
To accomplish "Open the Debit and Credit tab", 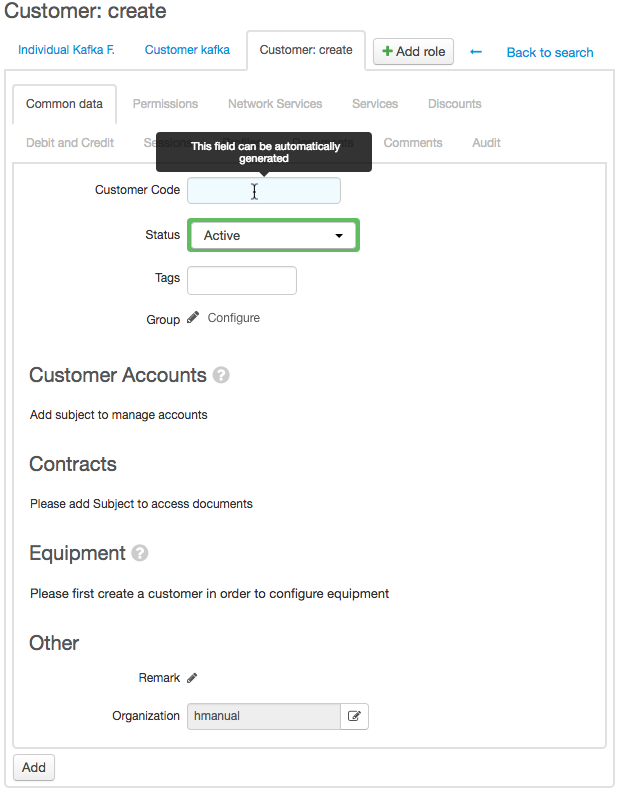I will [70, 143].
